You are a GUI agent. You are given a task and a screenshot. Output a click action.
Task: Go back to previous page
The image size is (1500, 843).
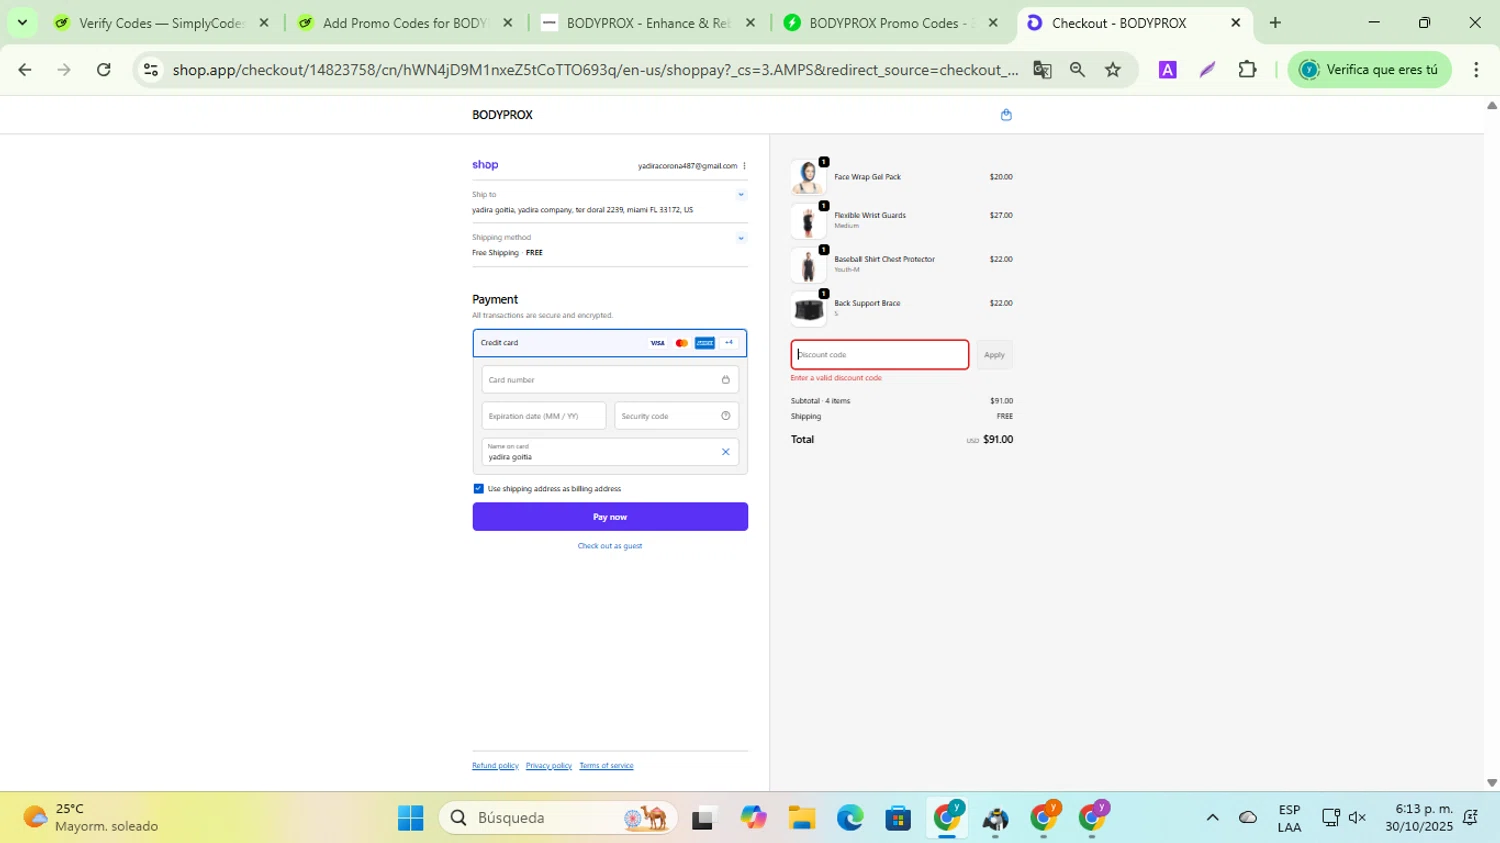25,70
